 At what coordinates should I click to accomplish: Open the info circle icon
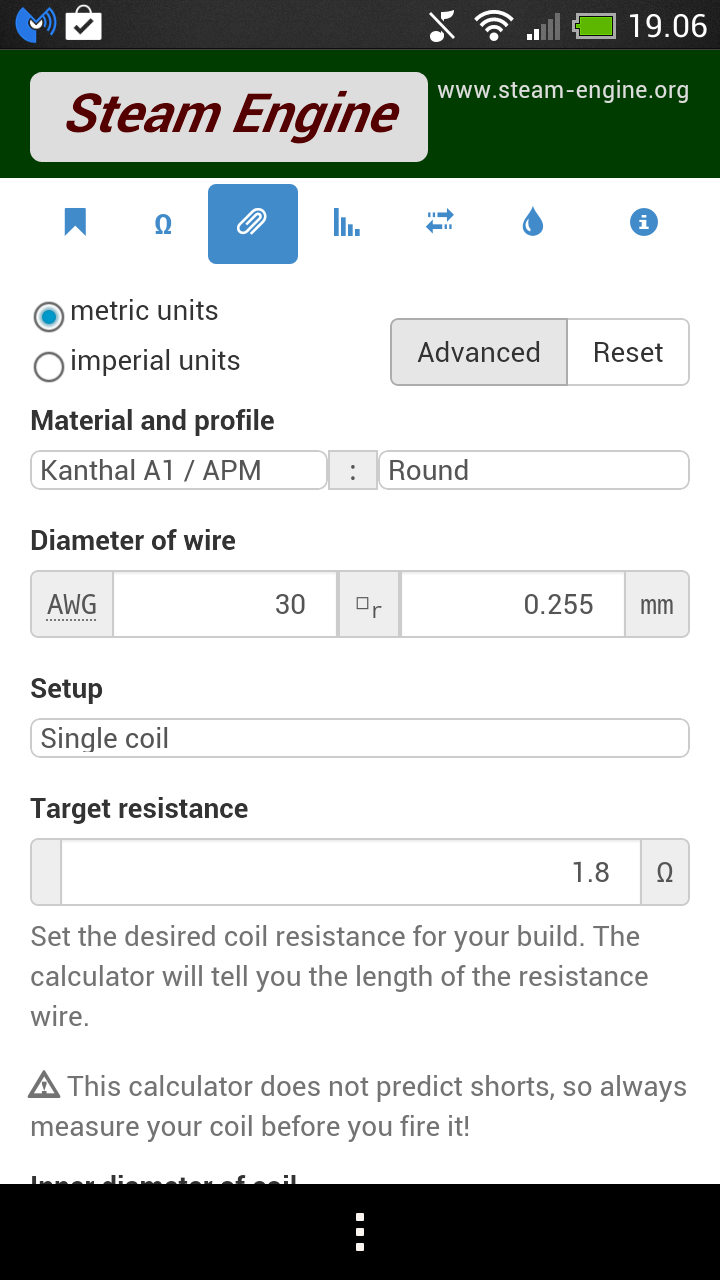point(643,222)
